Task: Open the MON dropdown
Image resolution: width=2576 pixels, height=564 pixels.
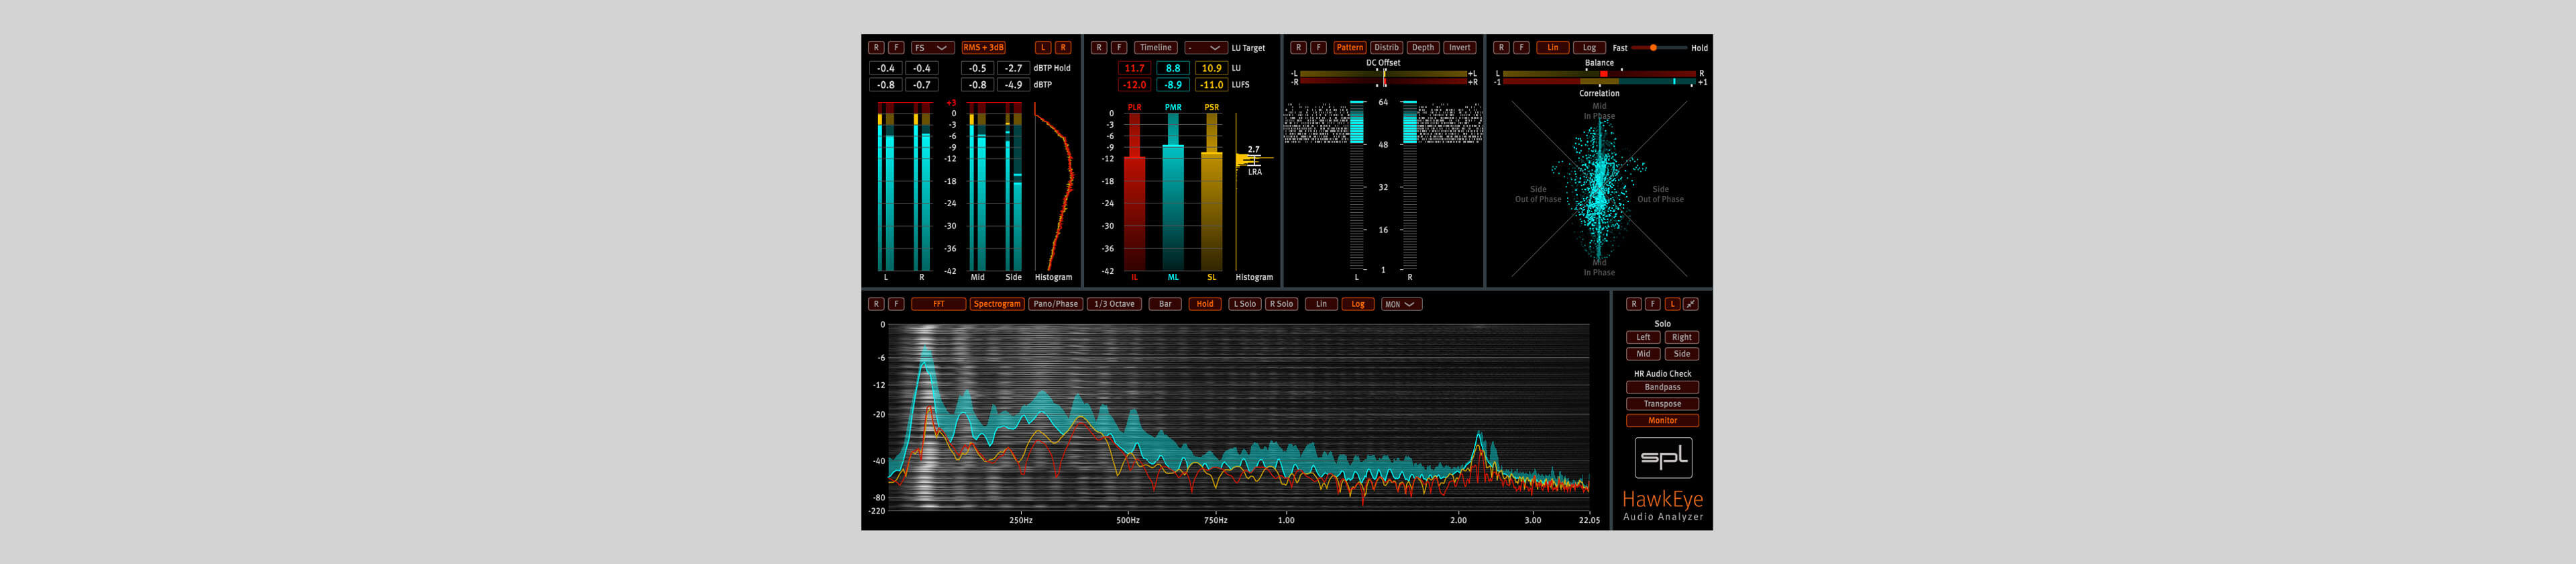Action: [x=1401, y=304]
